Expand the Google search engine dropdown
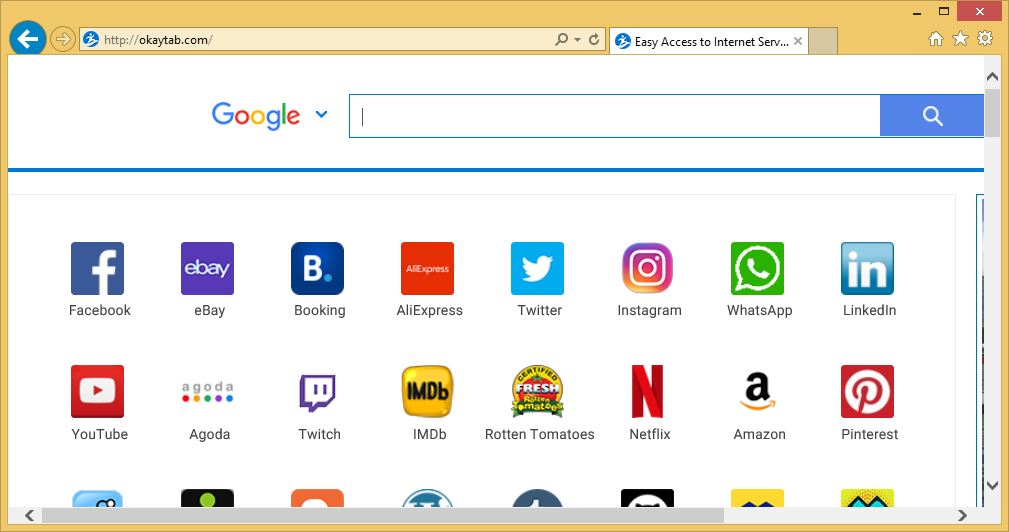The width and height of the screenshot is (1009, 532). 321,115
